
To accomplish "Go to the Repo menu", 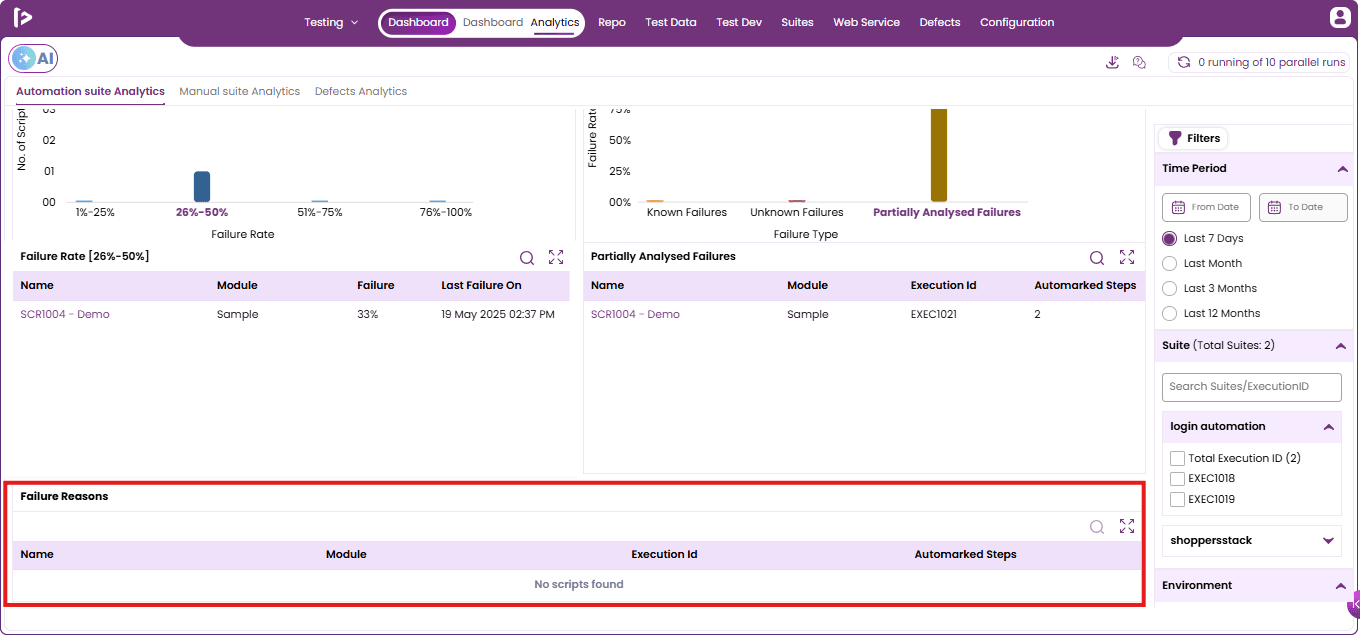I will (612, 22).
